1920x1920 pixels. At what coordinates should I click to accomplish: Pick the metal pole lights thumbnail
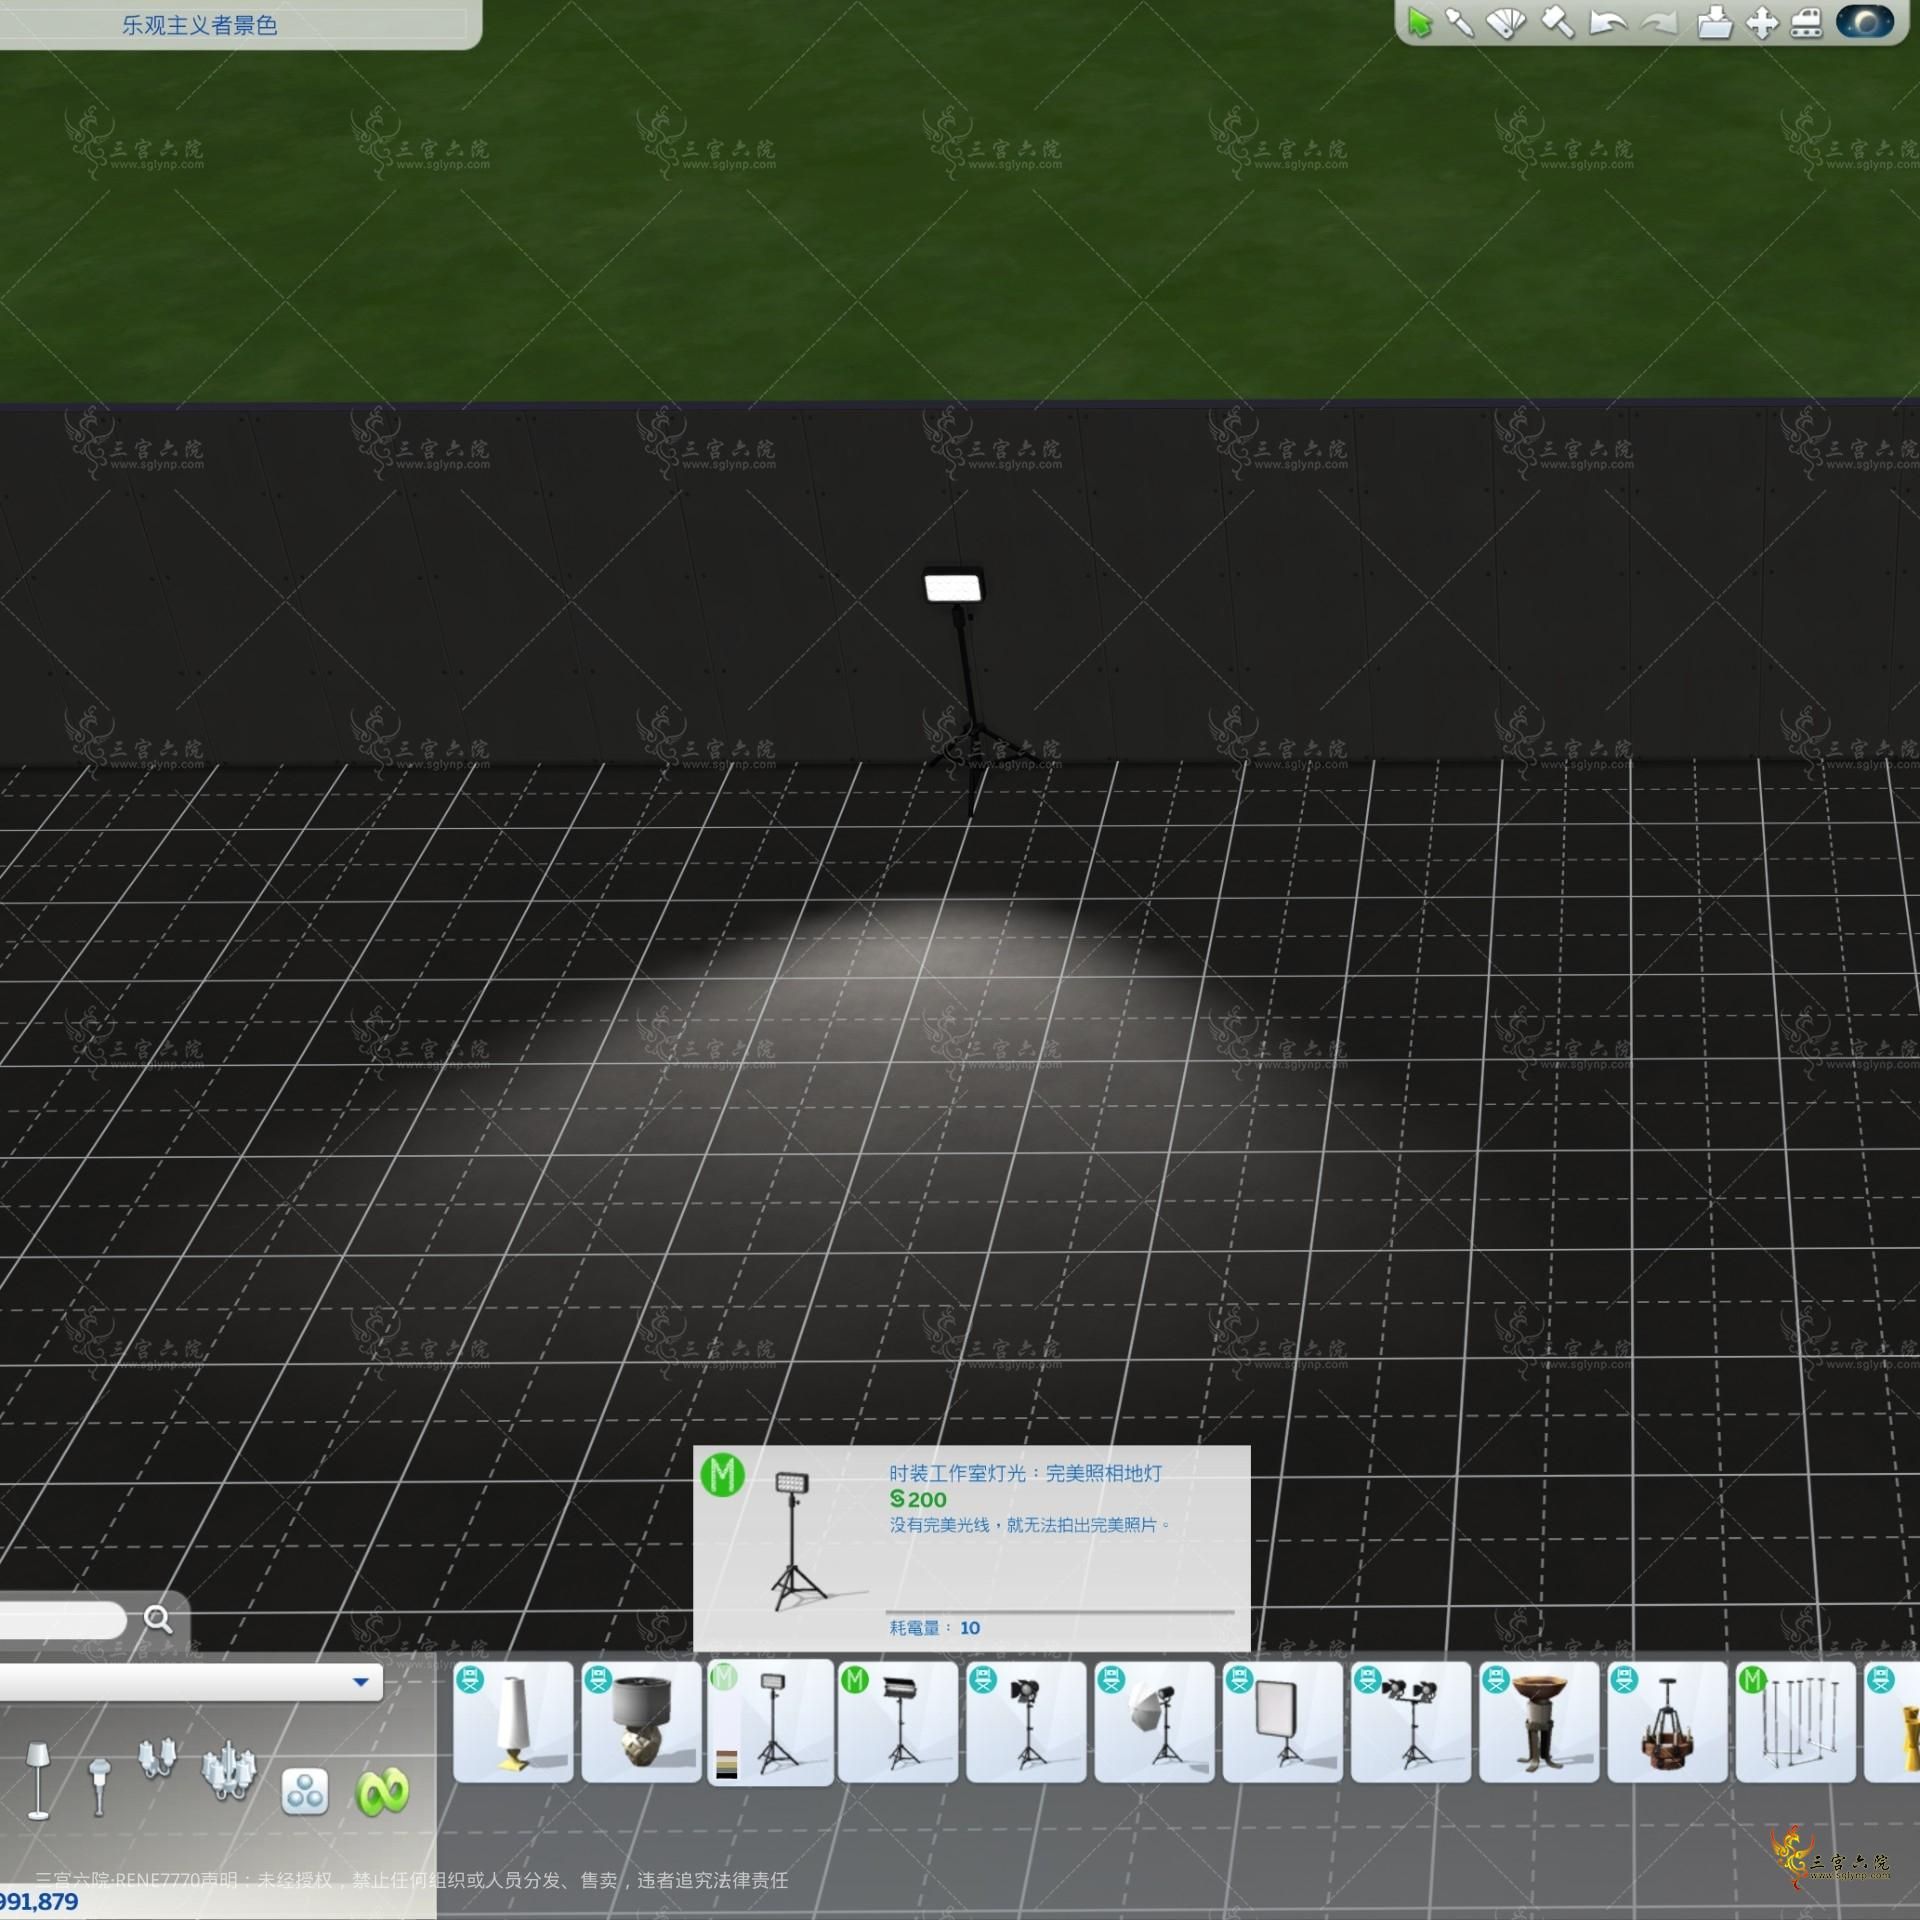tap(1796, 1722)
